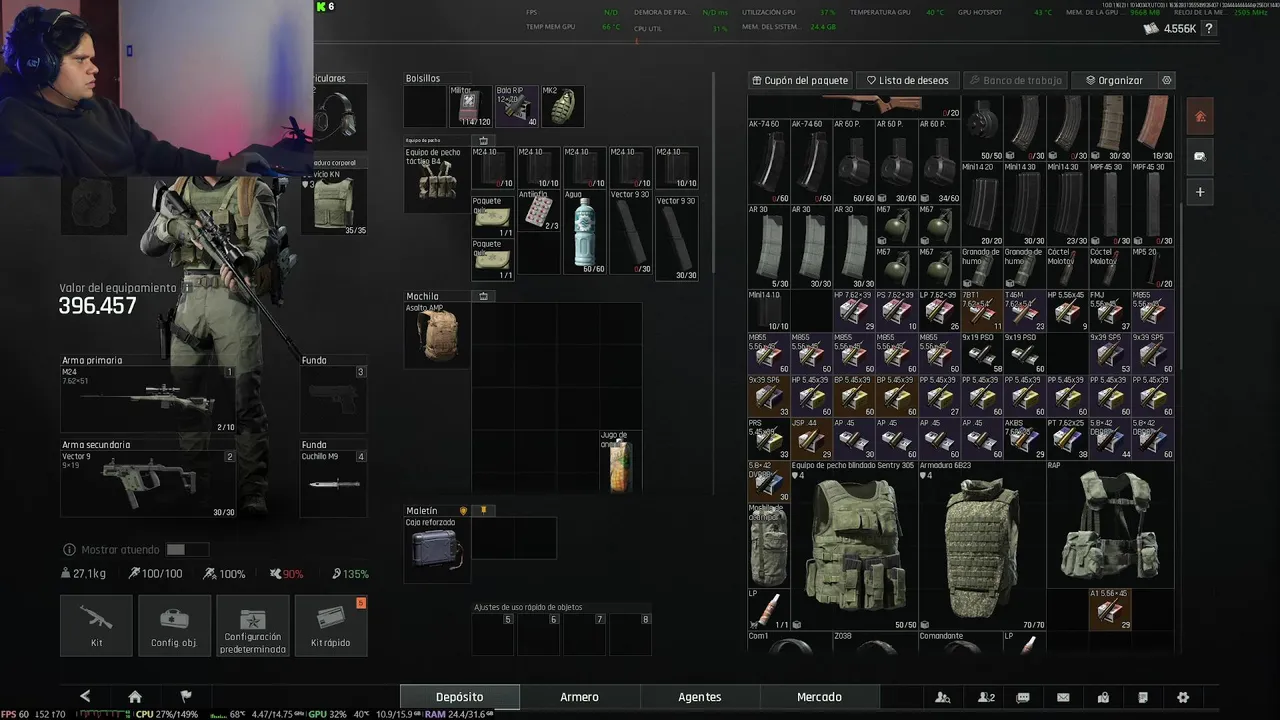The image size is (1280, 720).
Task: Select the juice carton in backpack
Action: click(620, 461)
